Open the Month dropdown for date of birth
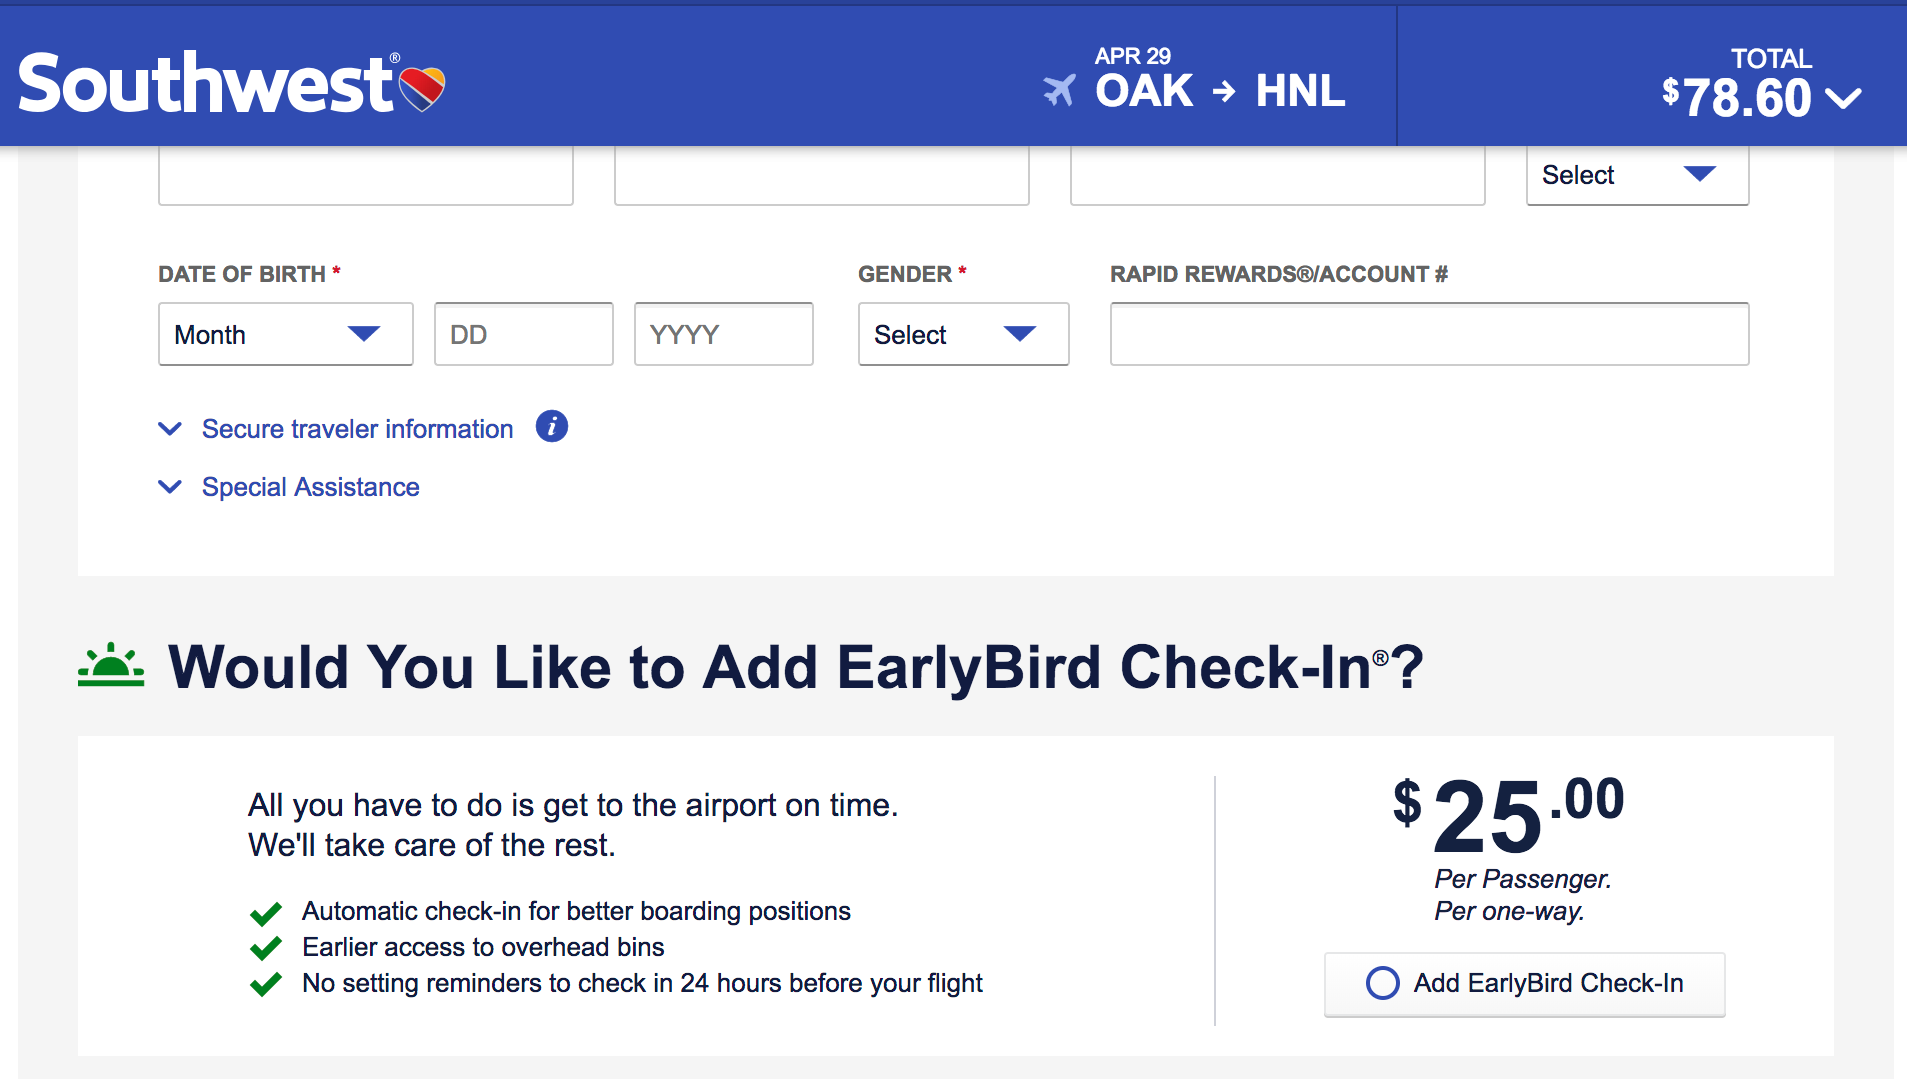This screenshot has width=1907, height=1079. pyautogui.click(x=286, y=334)
